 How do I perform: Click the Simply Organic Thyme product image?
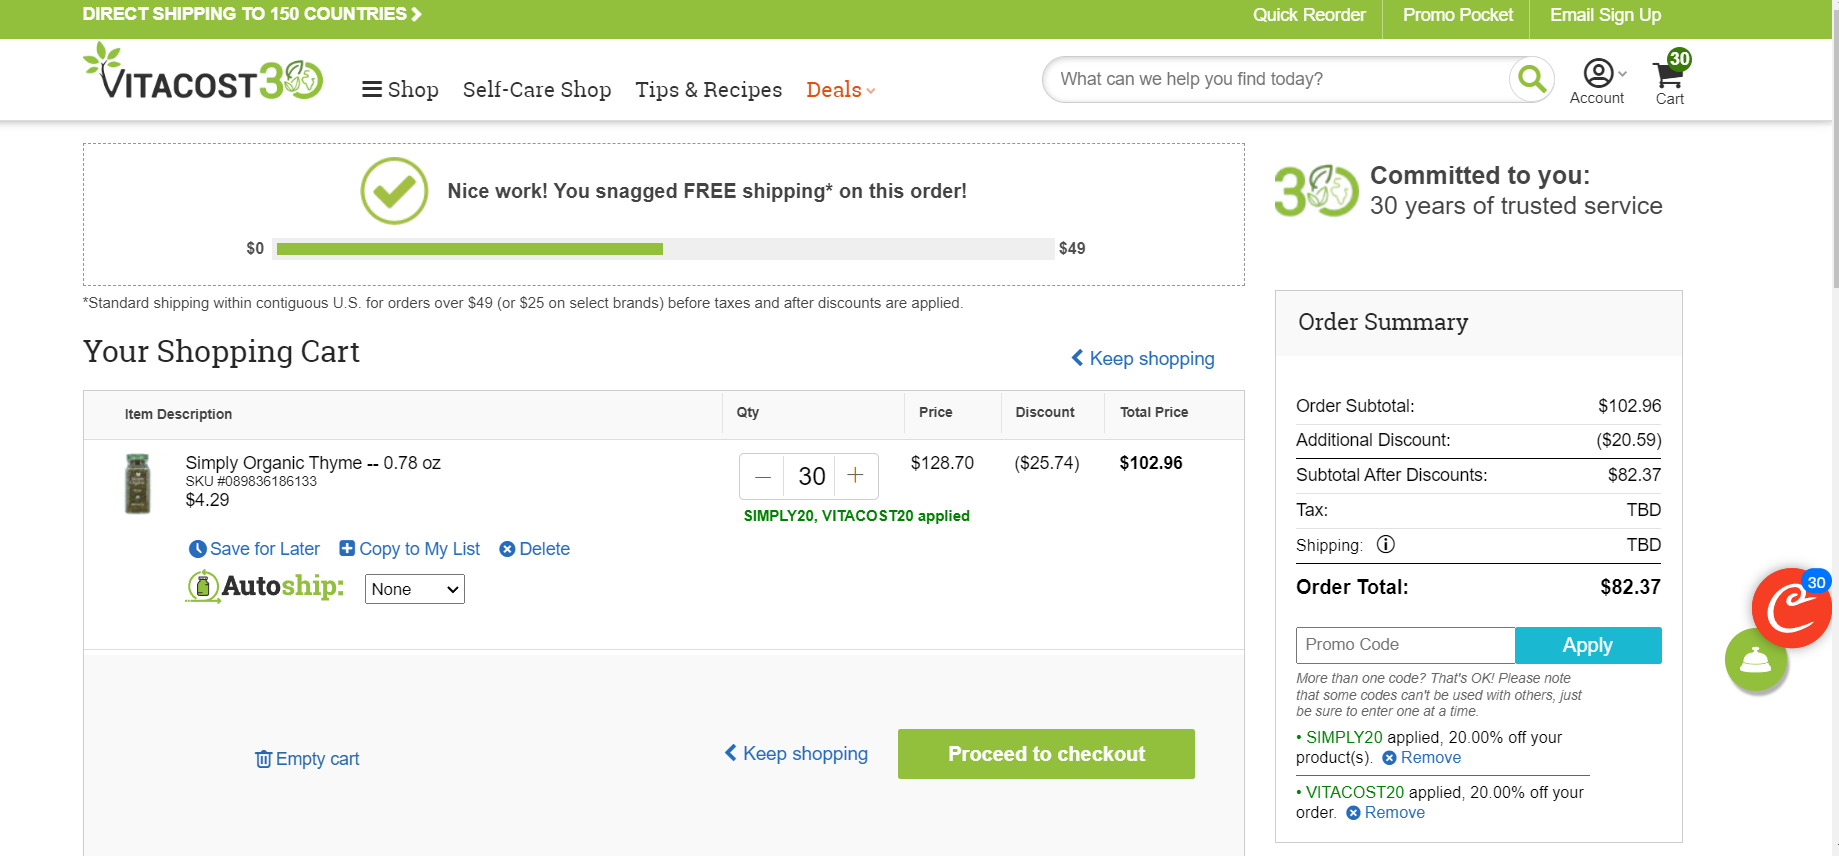[138, 483]
